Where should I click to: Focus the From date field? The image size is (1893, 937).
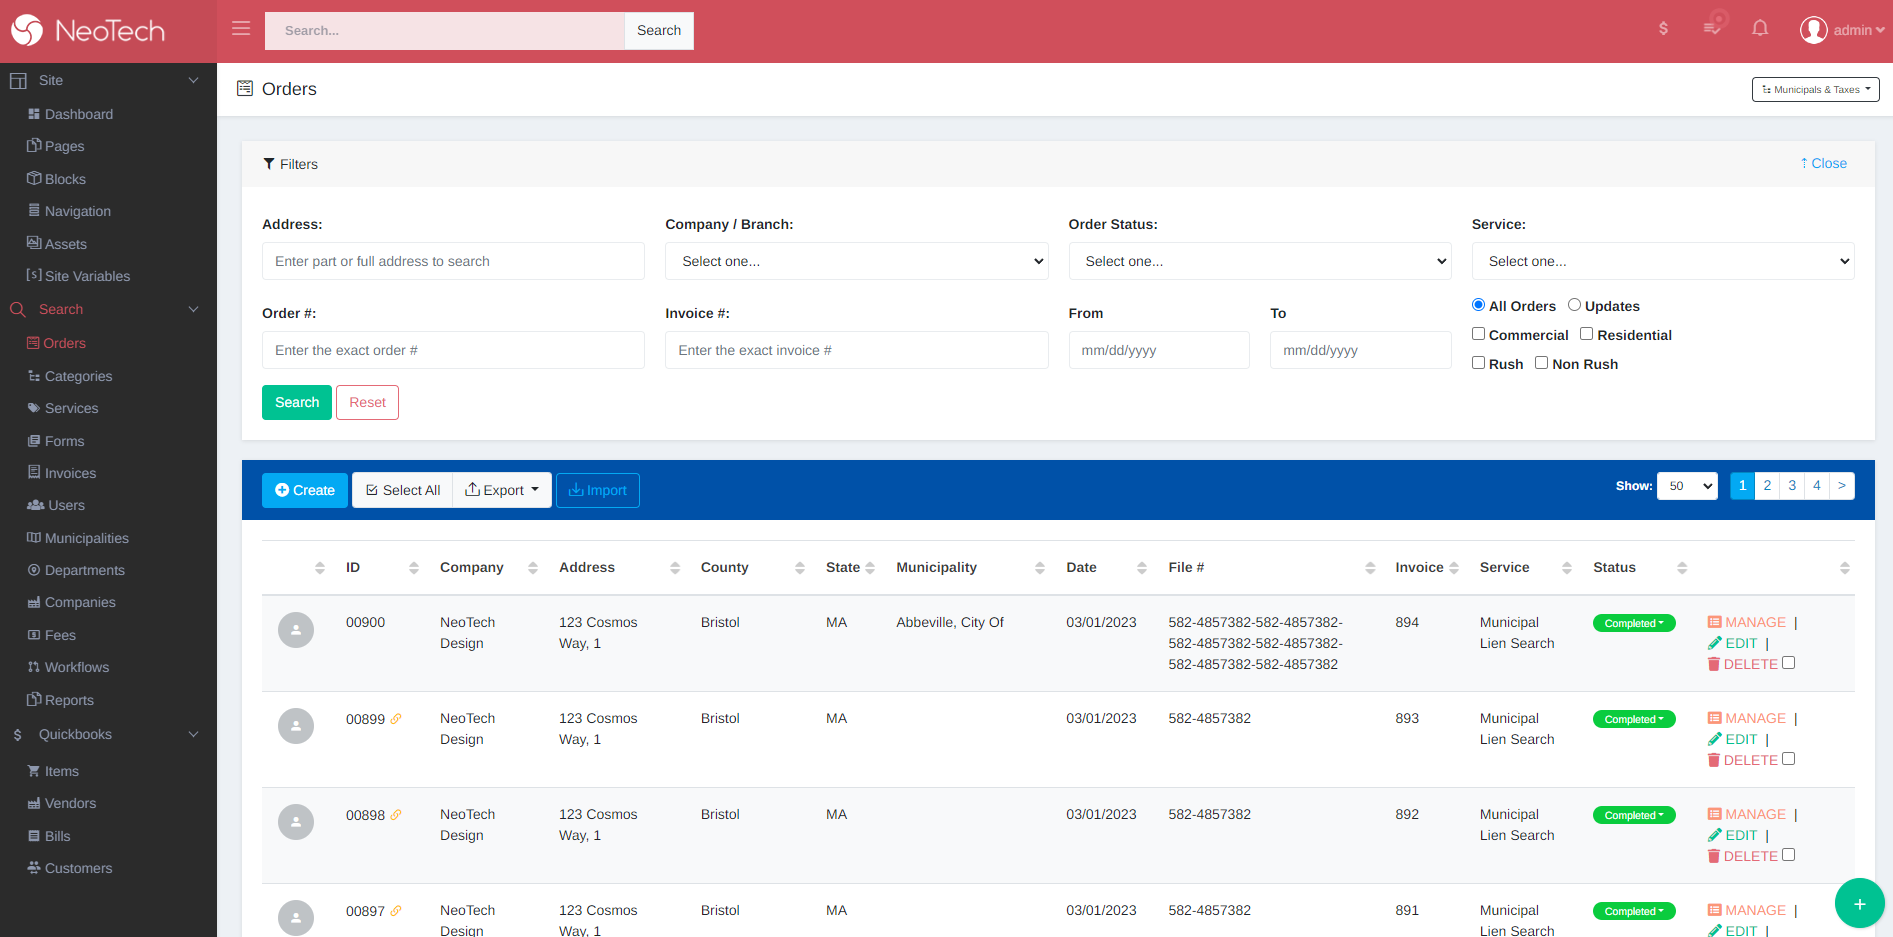[1159, 350]
